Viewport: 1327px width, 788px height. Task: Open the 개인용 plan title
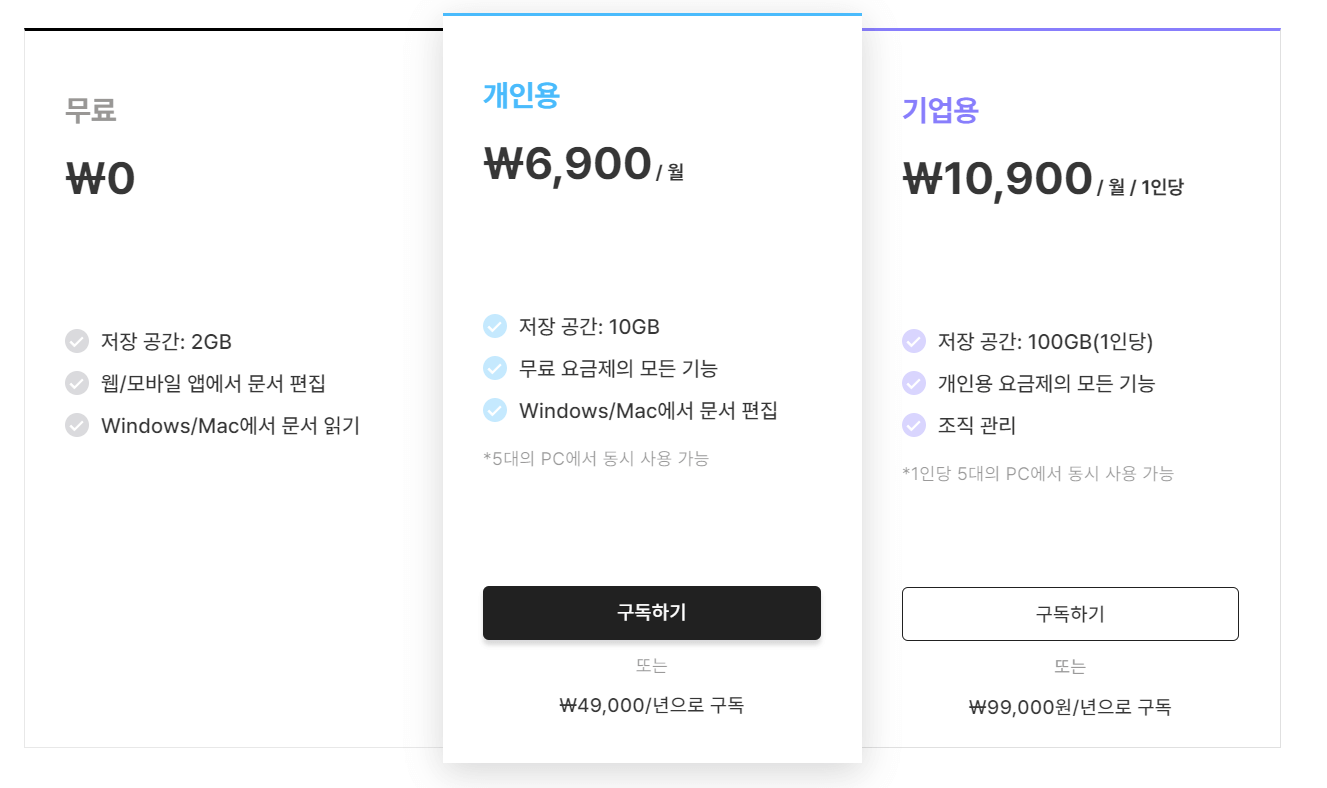[520, 96]
